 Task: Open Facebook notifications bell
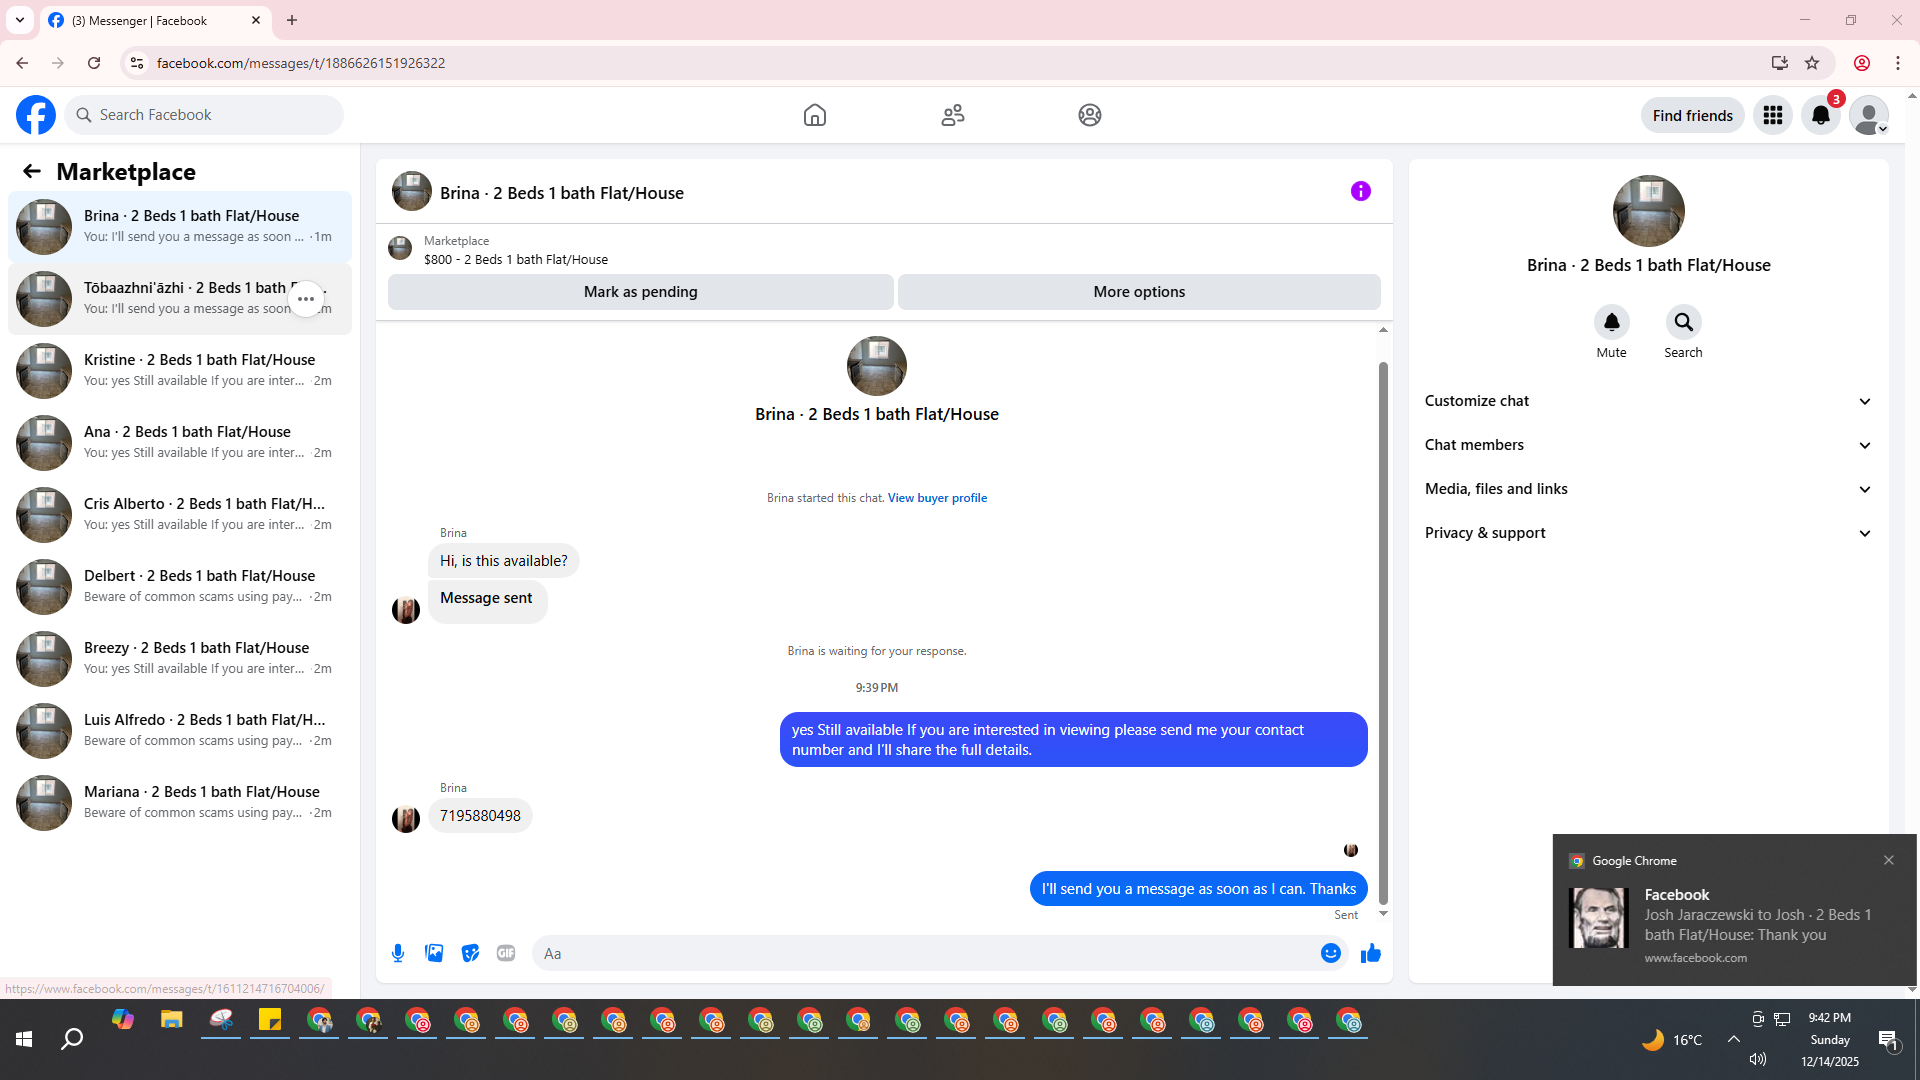tap(1820, 116)
